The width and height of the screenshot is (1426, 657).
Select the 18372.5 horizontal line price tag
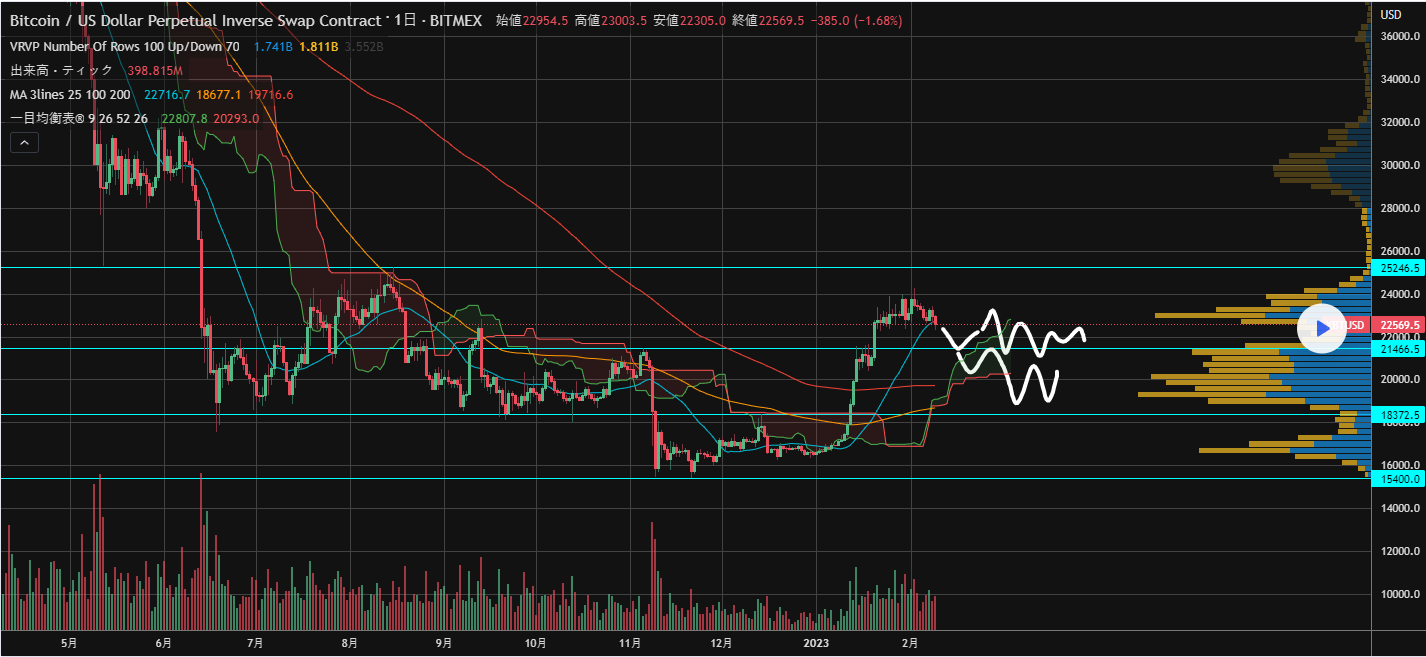click(1400, 414)
